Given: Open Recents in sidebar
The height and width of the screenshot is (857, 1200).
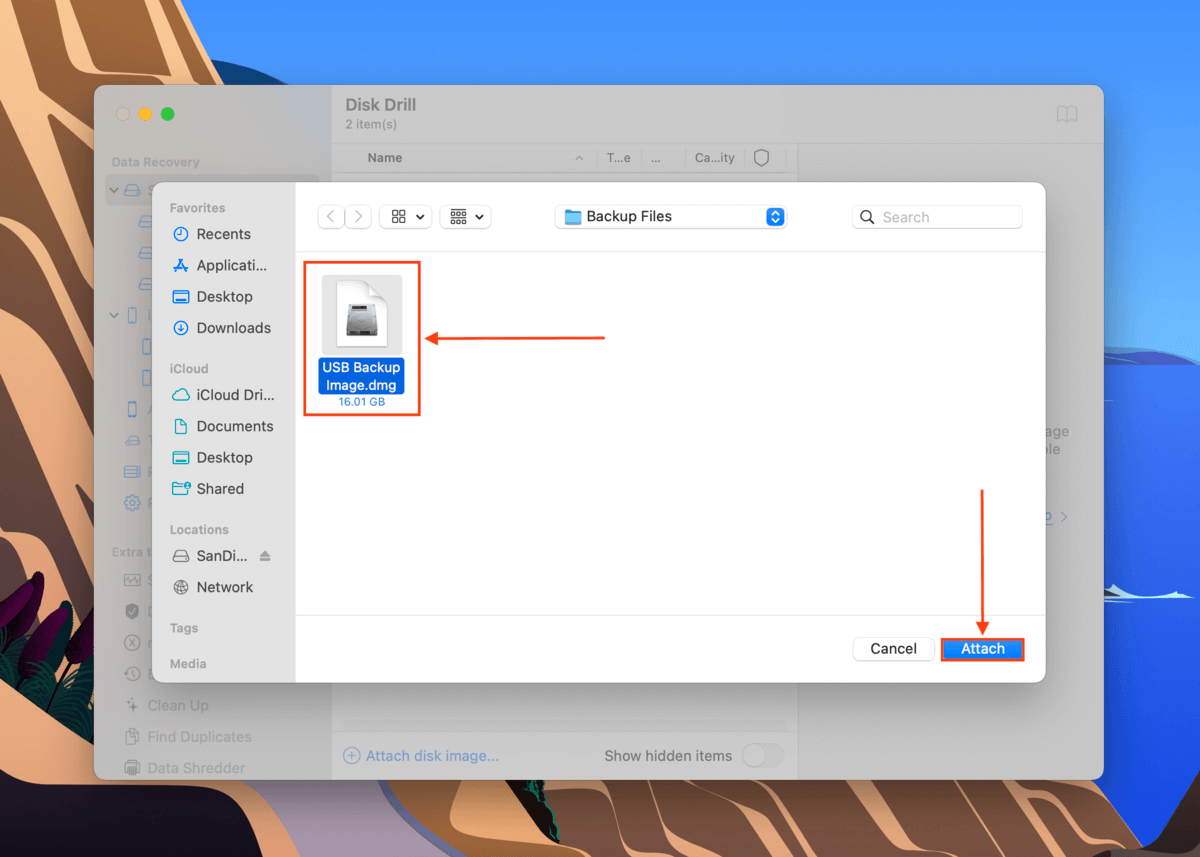Looking at the screenshot, I should click(222, 234).
